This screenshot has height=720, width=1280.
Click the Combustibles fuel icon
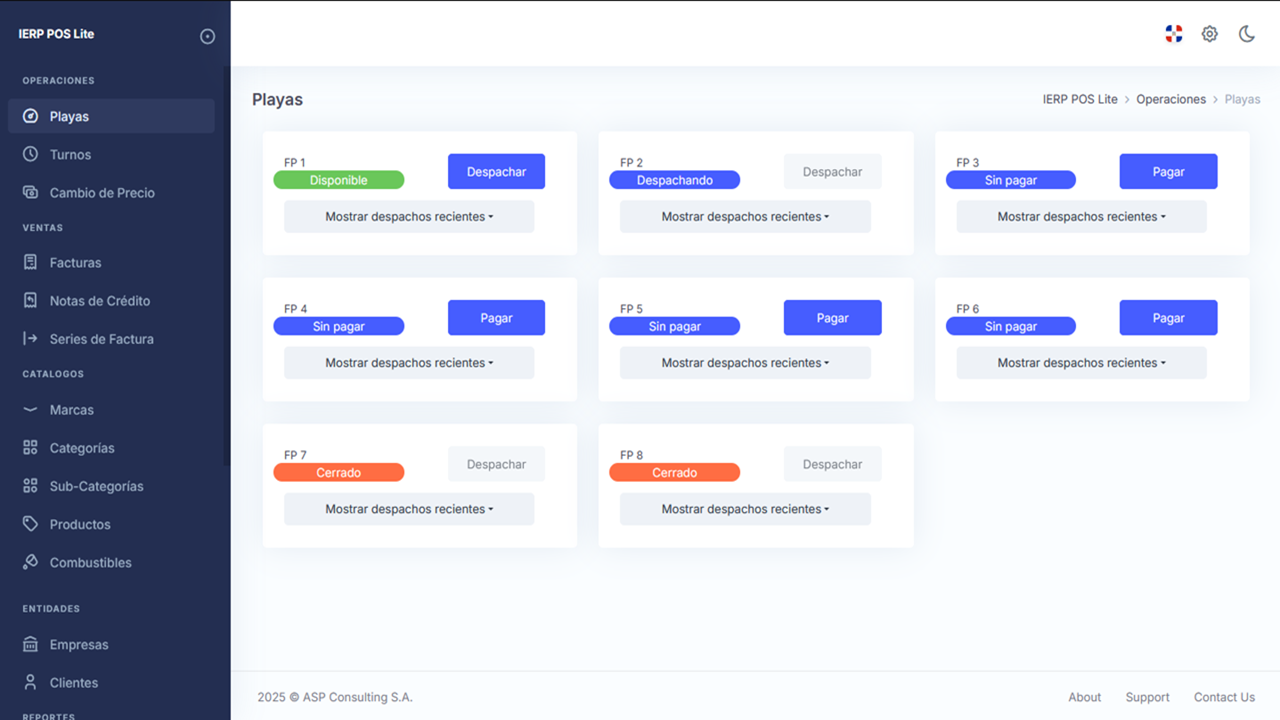pyautogui.click(x=31, y=562)
